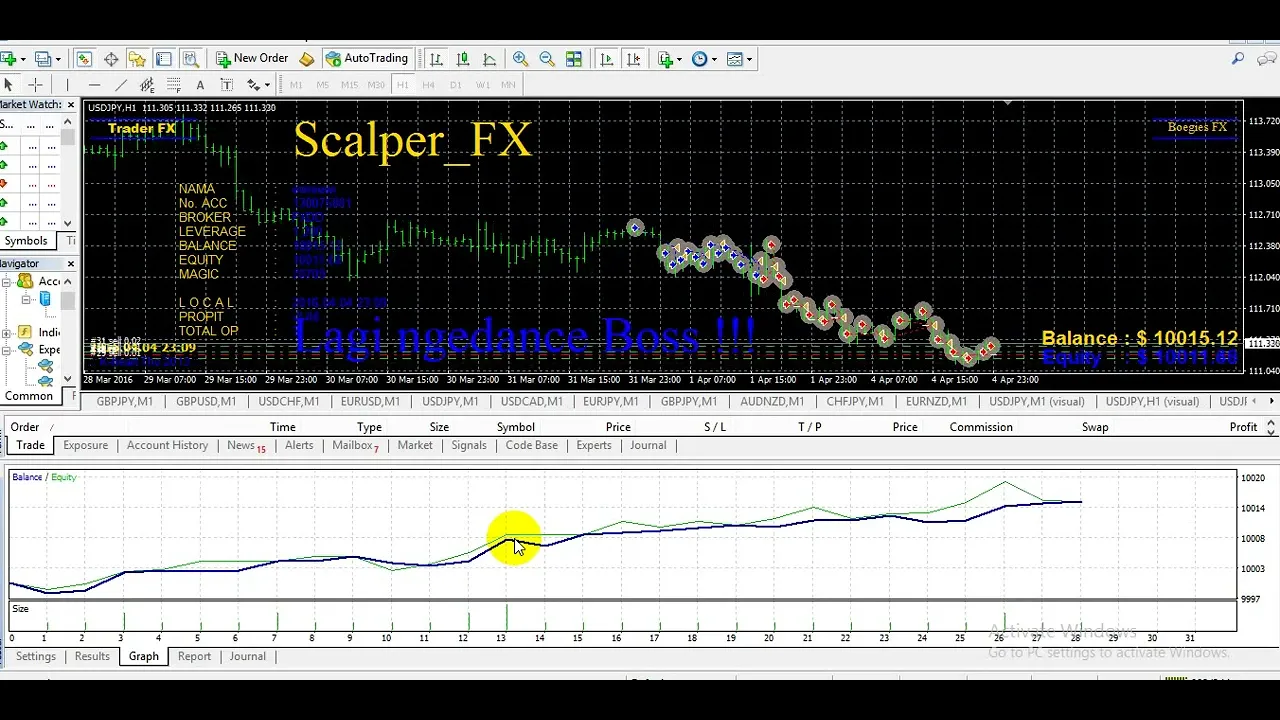The width and height of the screenshot is (1280, 720).
Task: Open the News terminal tab
Action: click(x=245, y=446)
